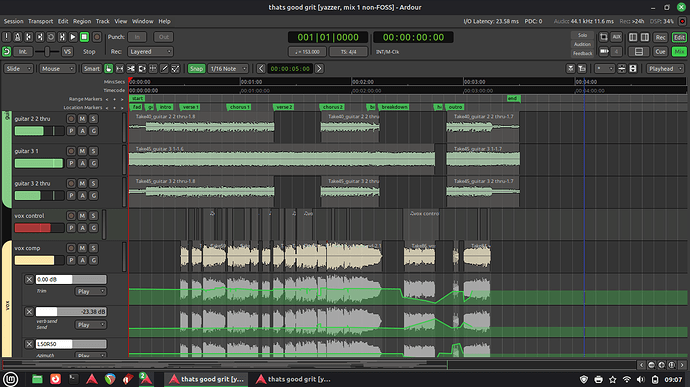Adjust the shuttle speed slider
Image resolution: width=690 pixels, height=387 pixels.
[47, 52]
